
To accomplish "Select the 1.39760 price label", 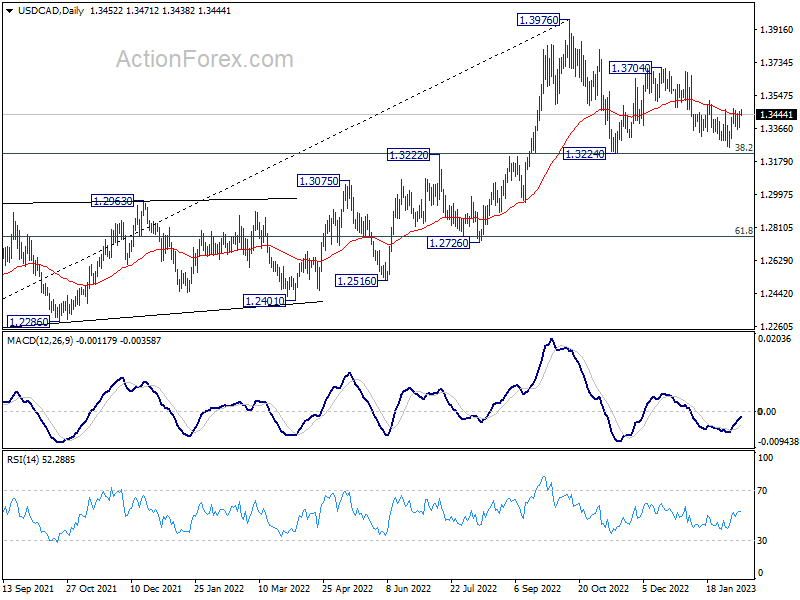I will tap(538, 20).
